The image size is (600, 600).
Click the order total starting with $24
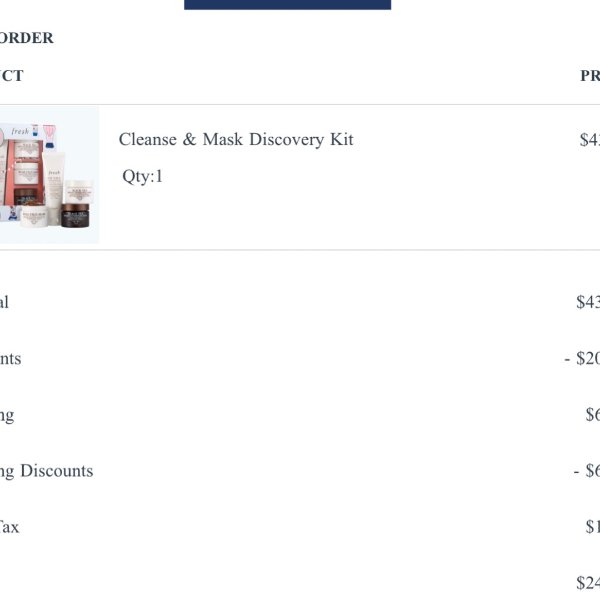coord(588,583)
